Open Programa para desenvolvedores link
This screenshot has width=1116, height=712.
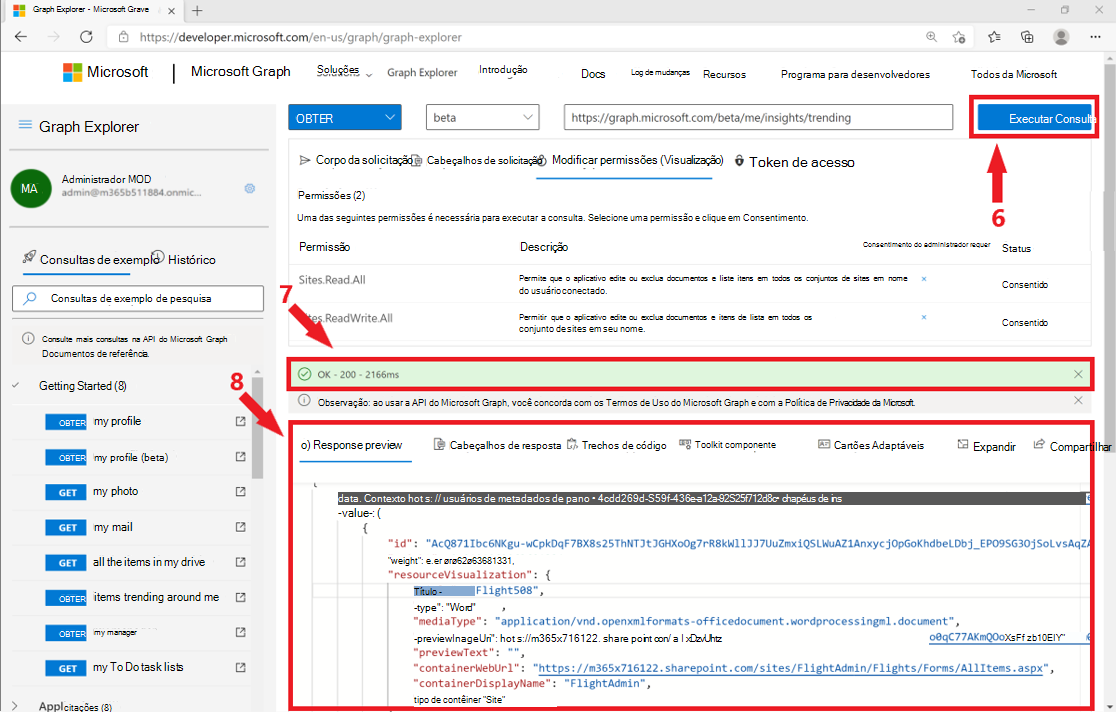856,74
